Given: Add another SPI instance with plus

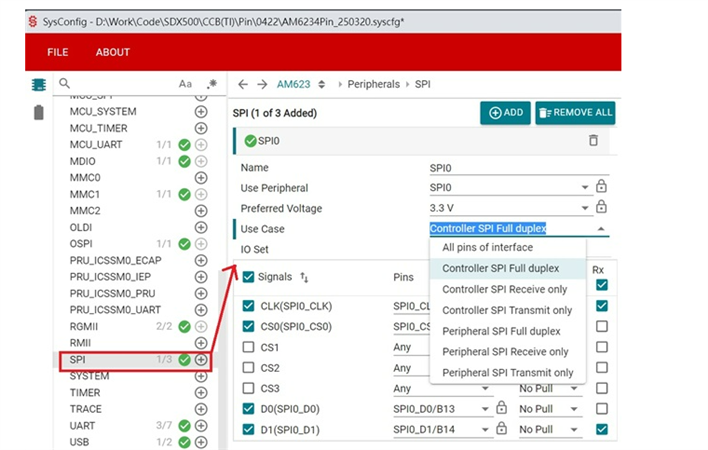Looking at the screenshot, I should 201,360.
